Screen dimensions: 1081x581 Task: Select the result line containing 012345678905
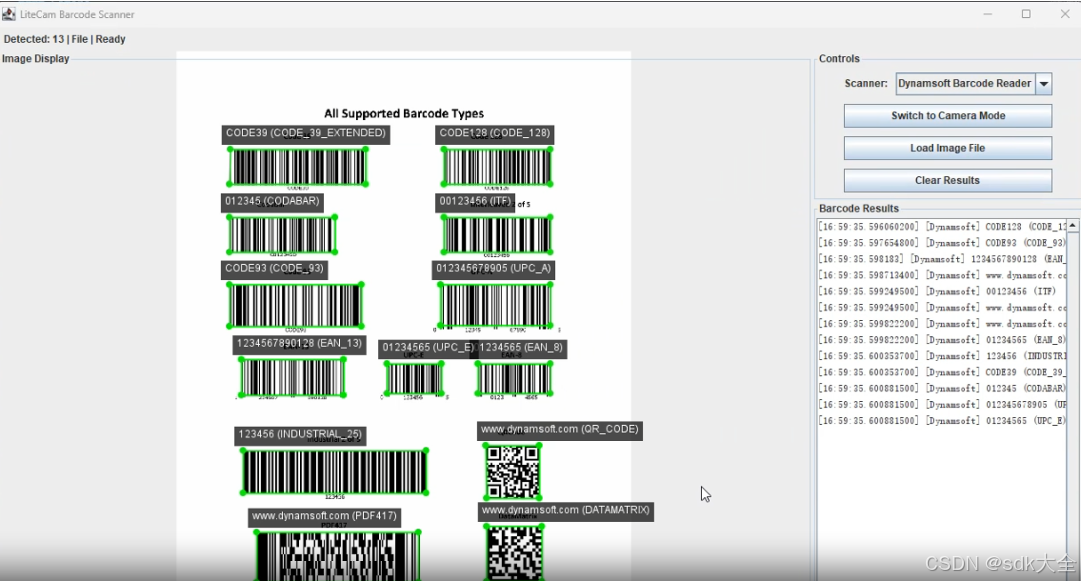tap(942, 405)
